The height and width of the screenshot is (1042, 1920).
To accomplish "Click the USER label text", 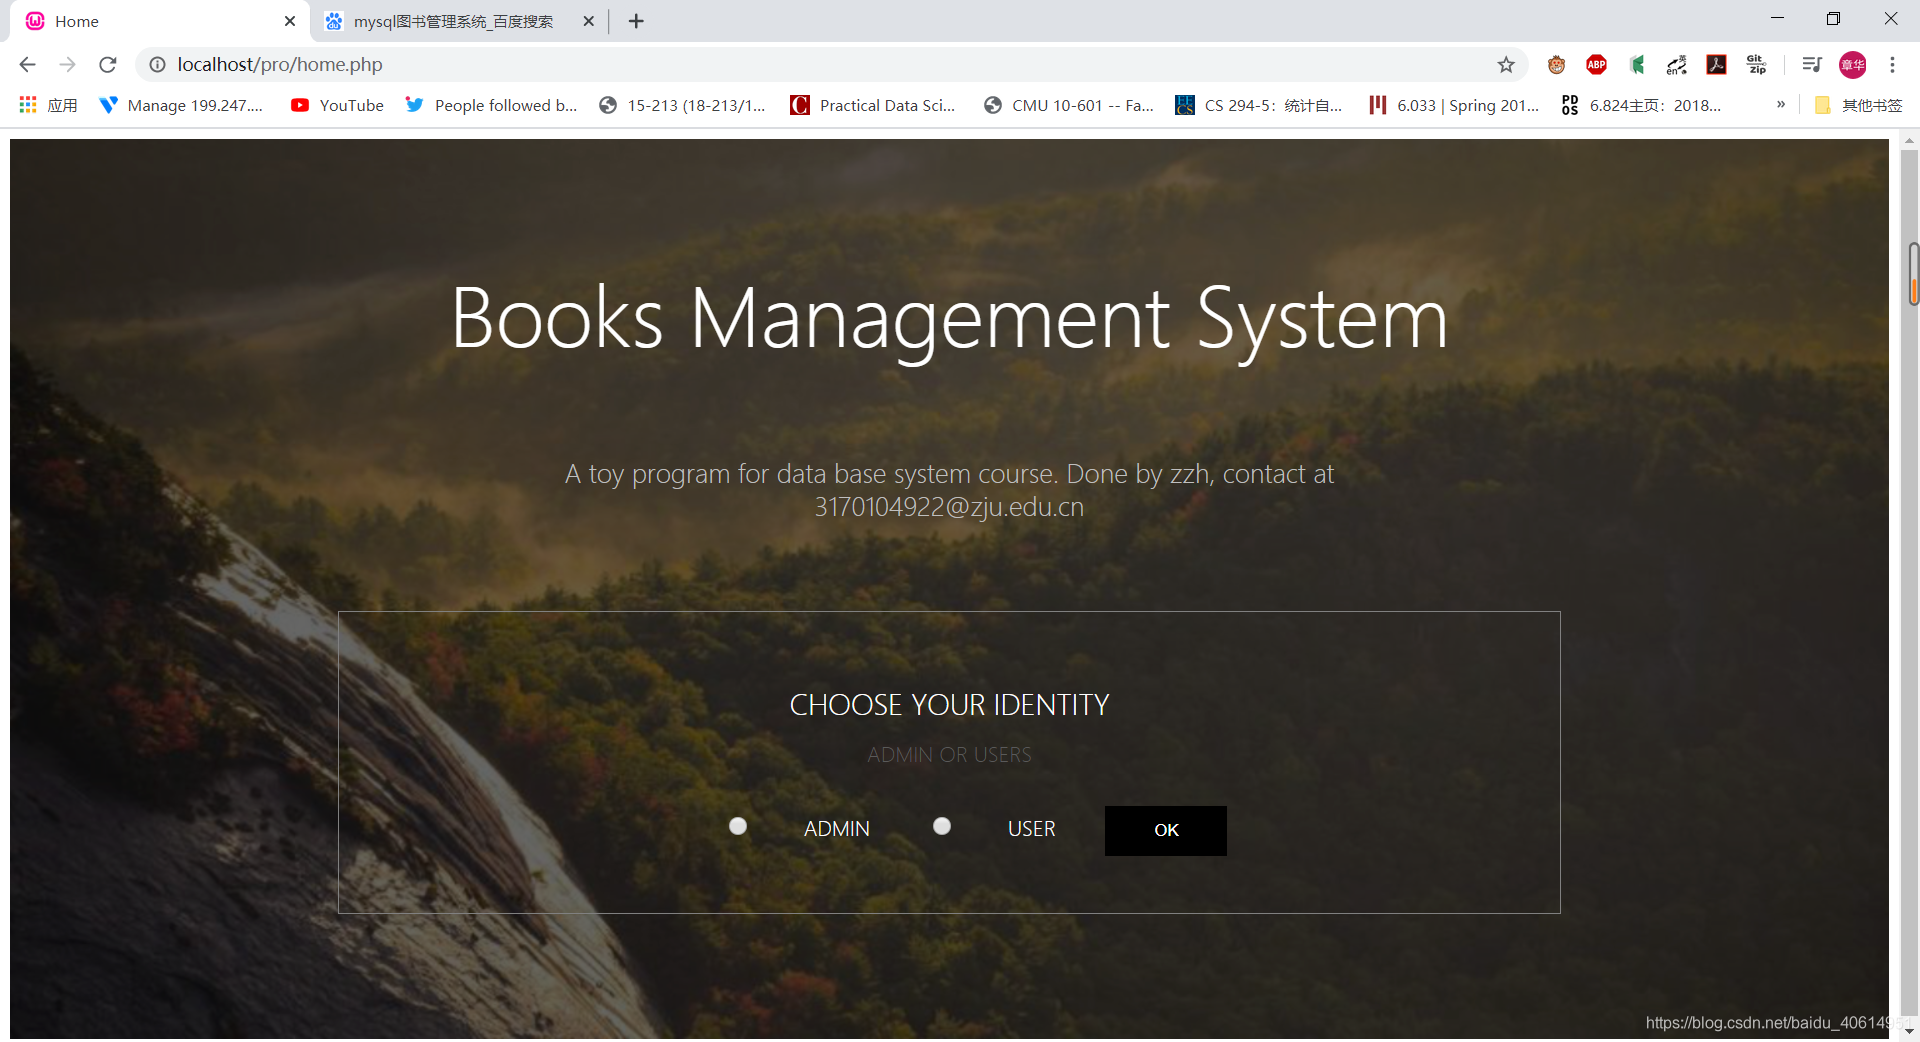I will point(1031,829).
